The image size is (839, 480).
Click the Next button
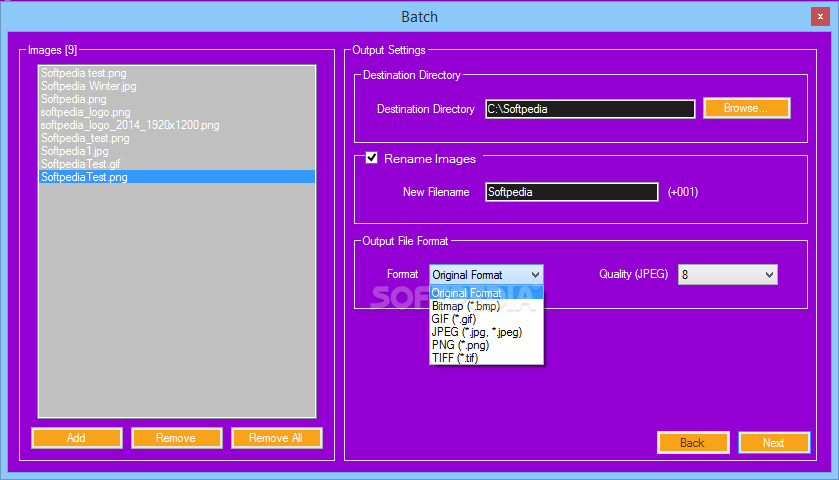(774, 443)
